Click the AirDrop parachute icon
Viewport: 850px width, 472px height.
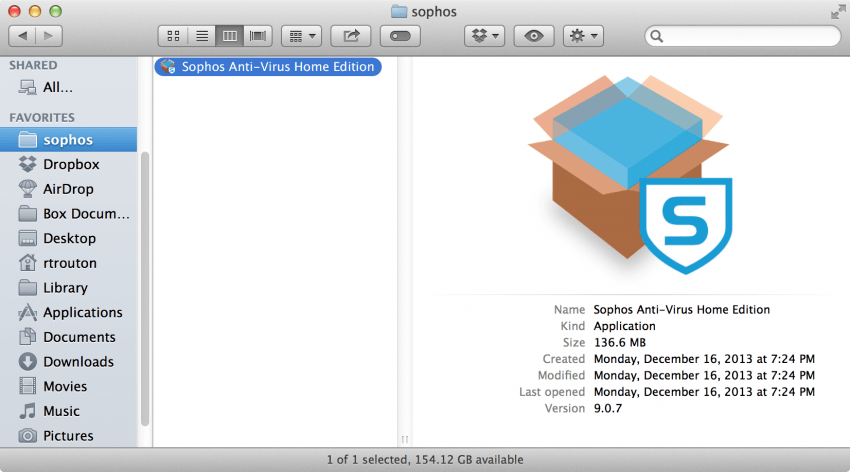[x=27, y=189]
